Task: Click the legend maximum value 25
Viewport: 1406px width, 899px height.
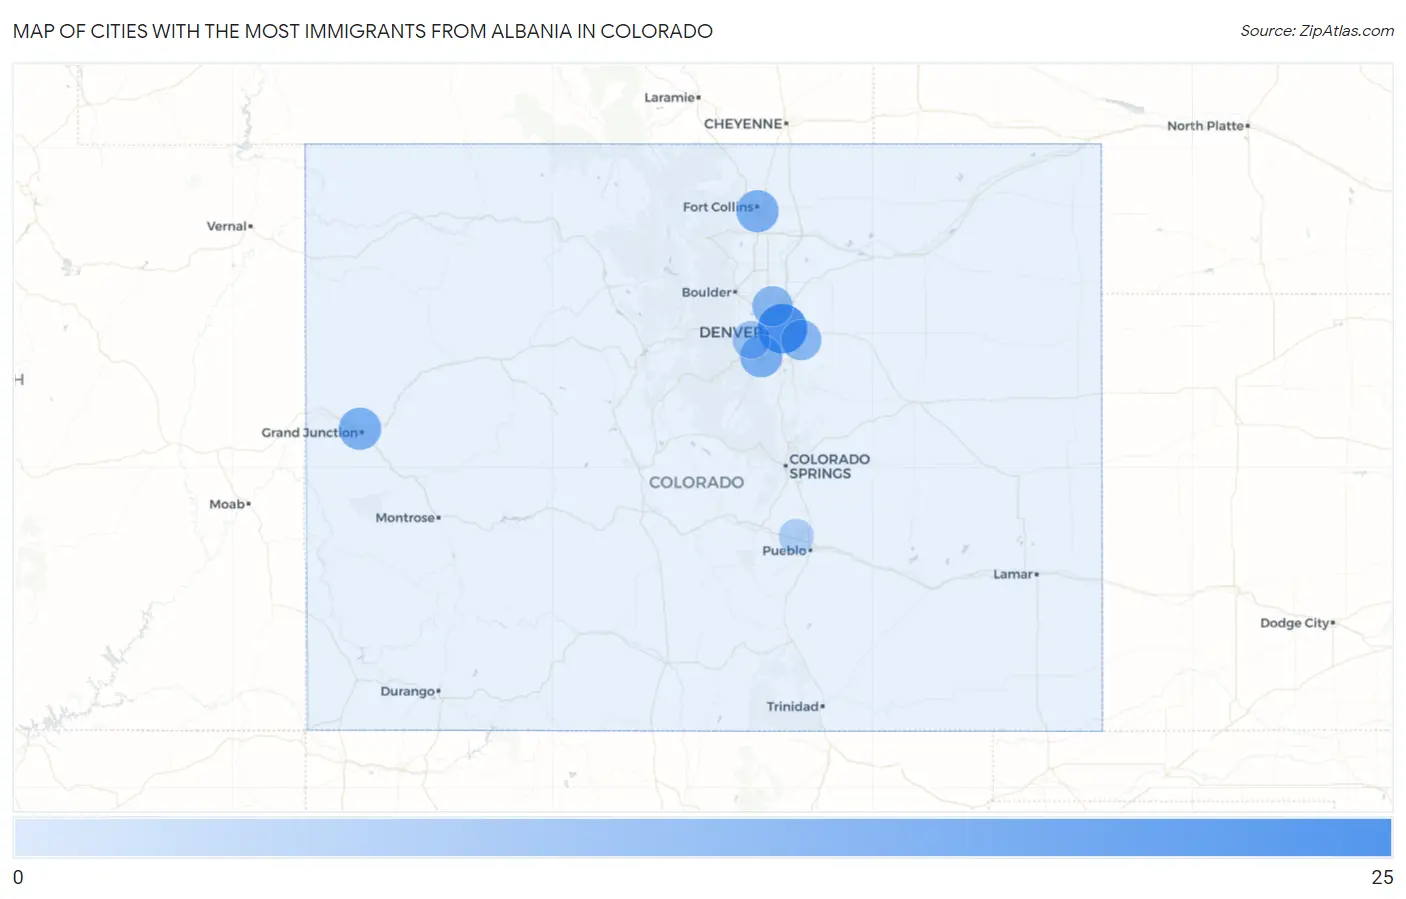Action: coord(1382,877)
